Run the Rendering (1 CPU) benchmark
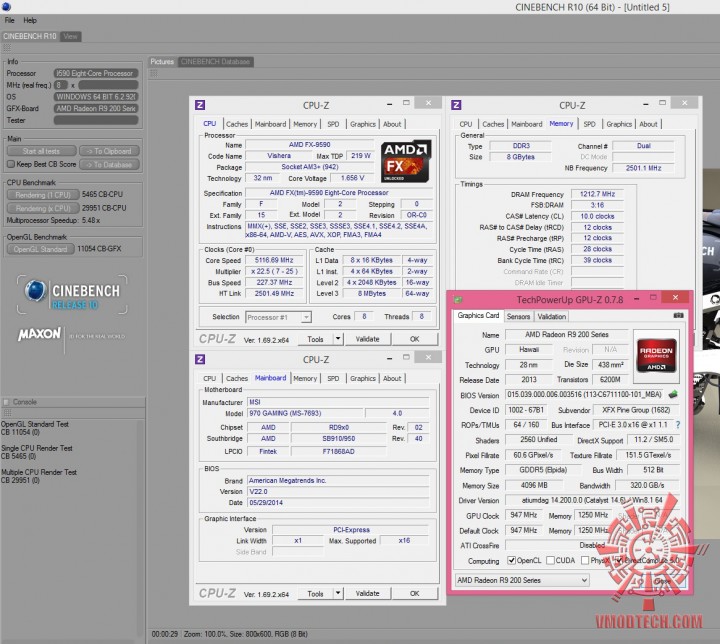720x644 pixels. [43, 195]
